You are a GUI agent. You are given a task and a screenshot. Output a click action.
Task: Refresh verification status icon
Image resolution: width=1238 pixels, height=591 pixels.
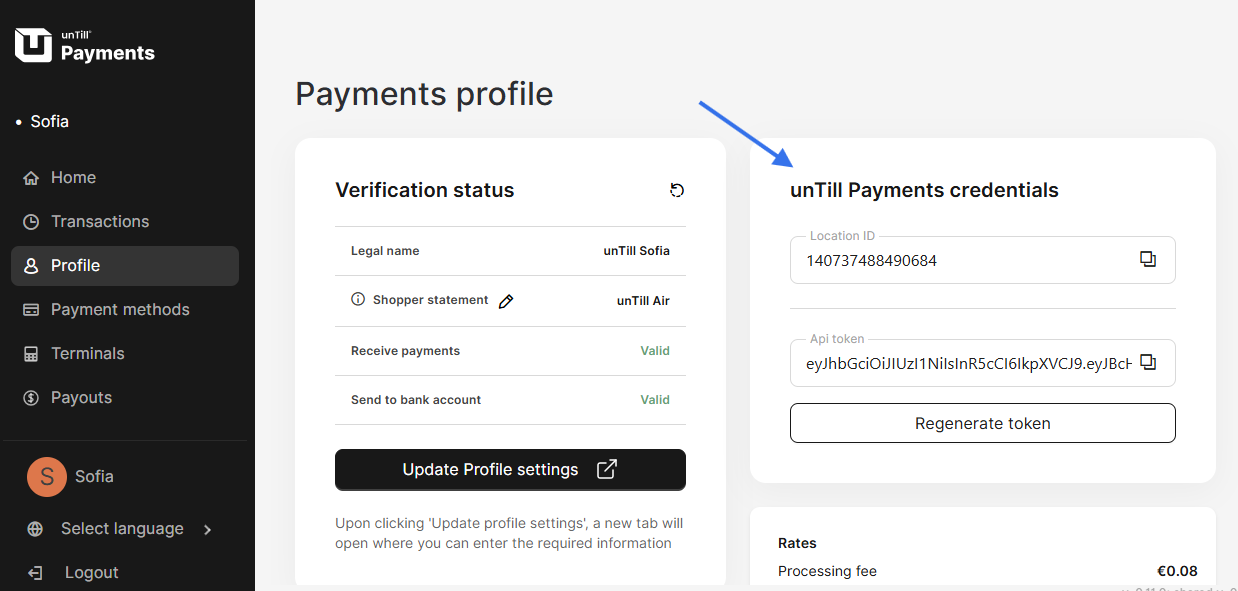[x=677, y=190]
